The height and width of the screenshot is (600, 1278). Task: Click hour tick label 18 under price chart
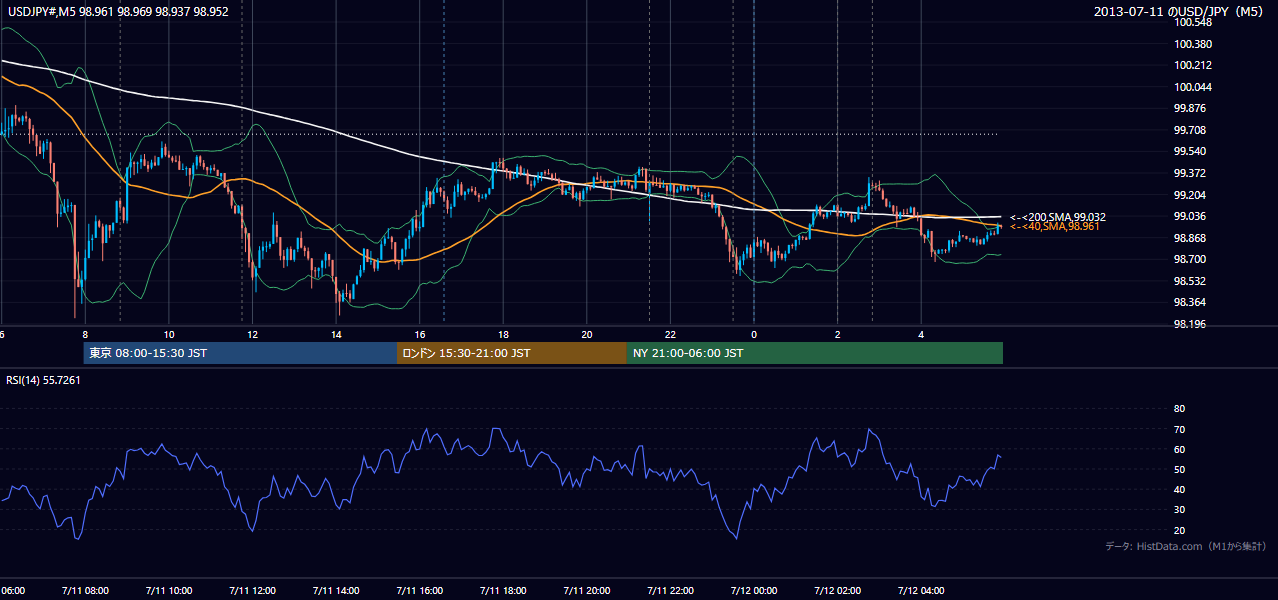tap(503, 335)
